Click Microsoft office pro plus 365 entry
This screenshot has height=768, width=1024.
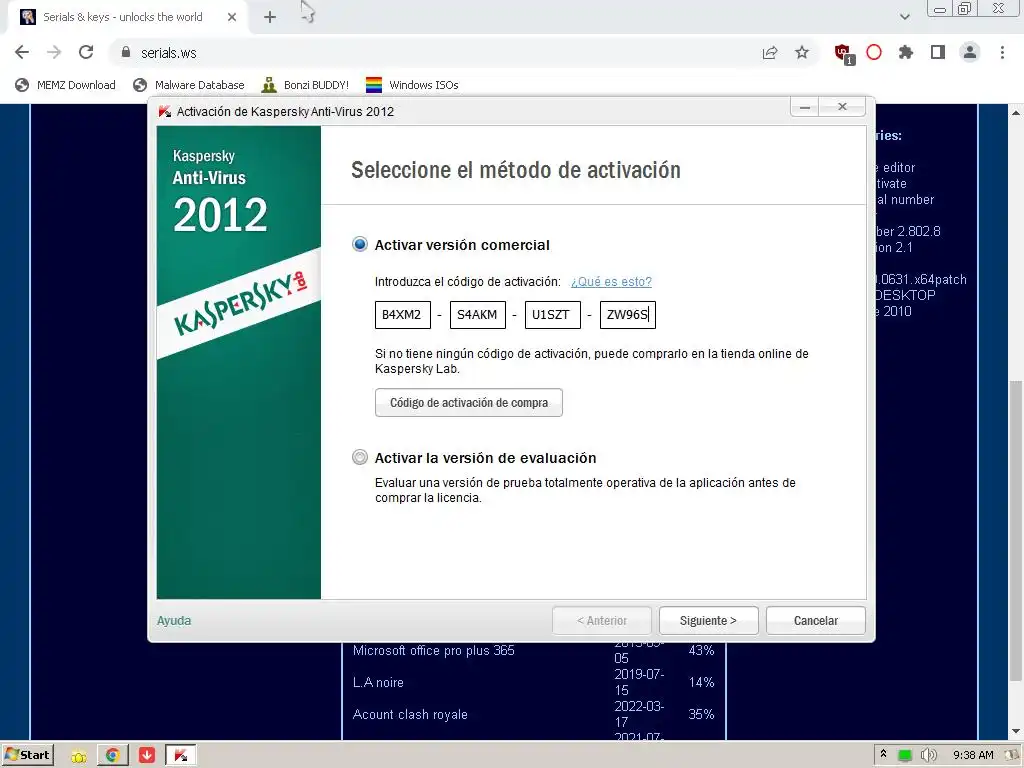tap(434, 650)
